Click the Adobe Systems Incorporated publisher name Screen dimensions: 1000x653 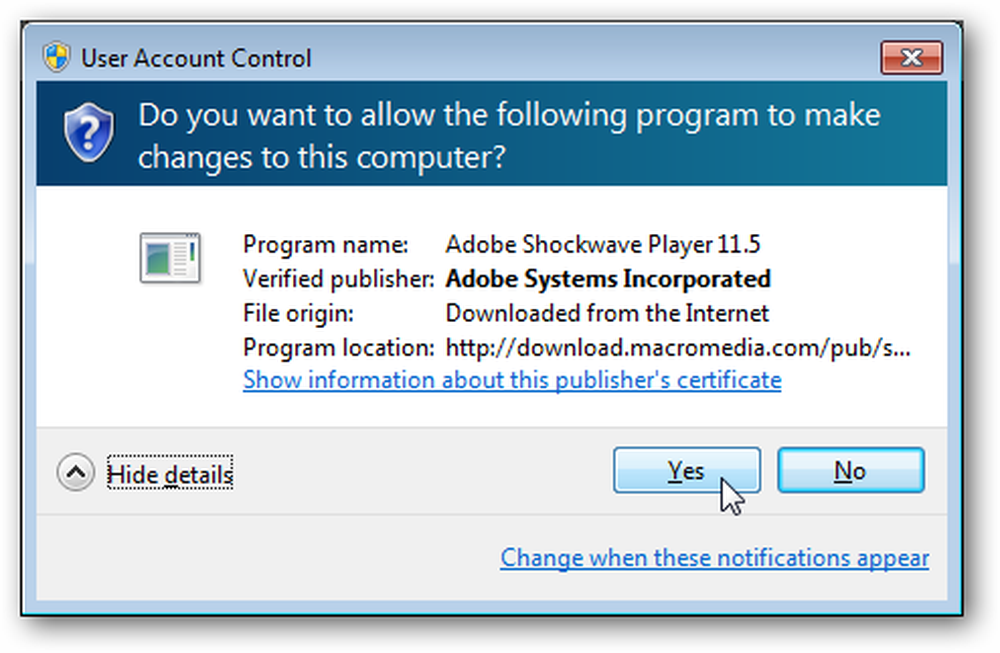pos(608,279)
